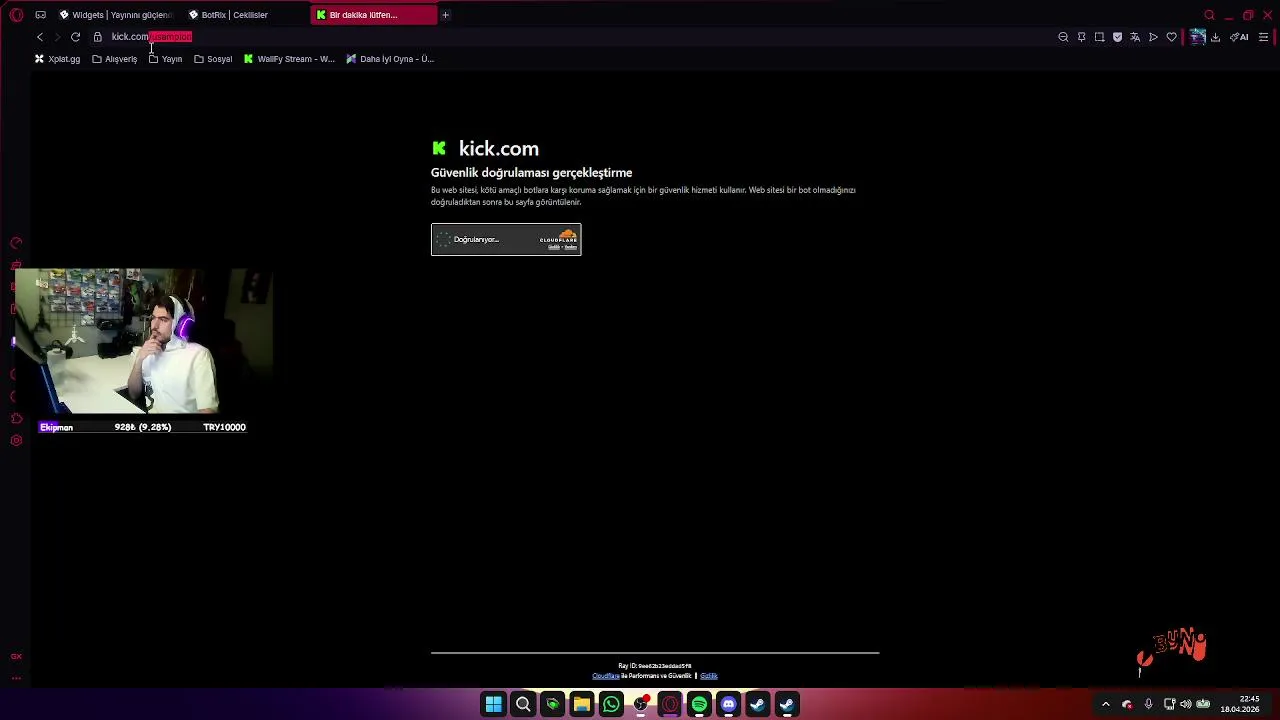Click the tab search magnifier in the title bar

pos(1209,15)
